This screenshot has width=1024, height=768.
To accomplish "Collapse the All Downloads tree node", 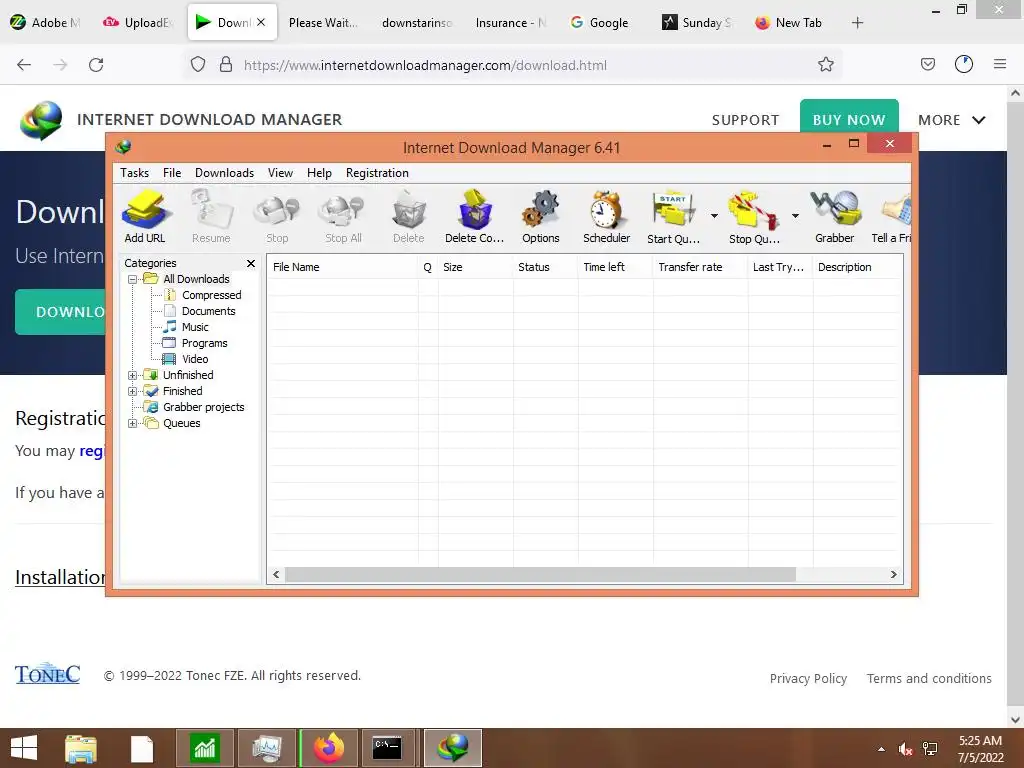I will 133,280.
